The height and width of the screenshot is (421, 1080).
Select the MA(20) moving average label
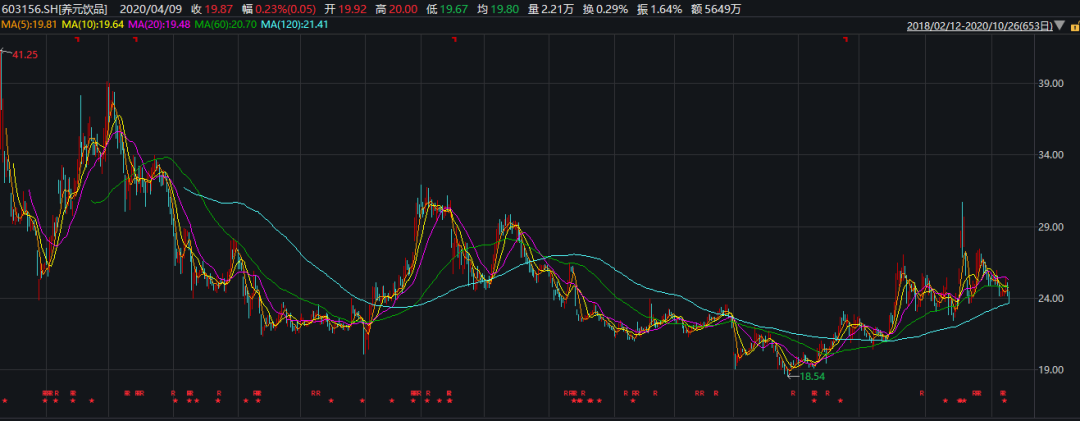pos(162,24)
